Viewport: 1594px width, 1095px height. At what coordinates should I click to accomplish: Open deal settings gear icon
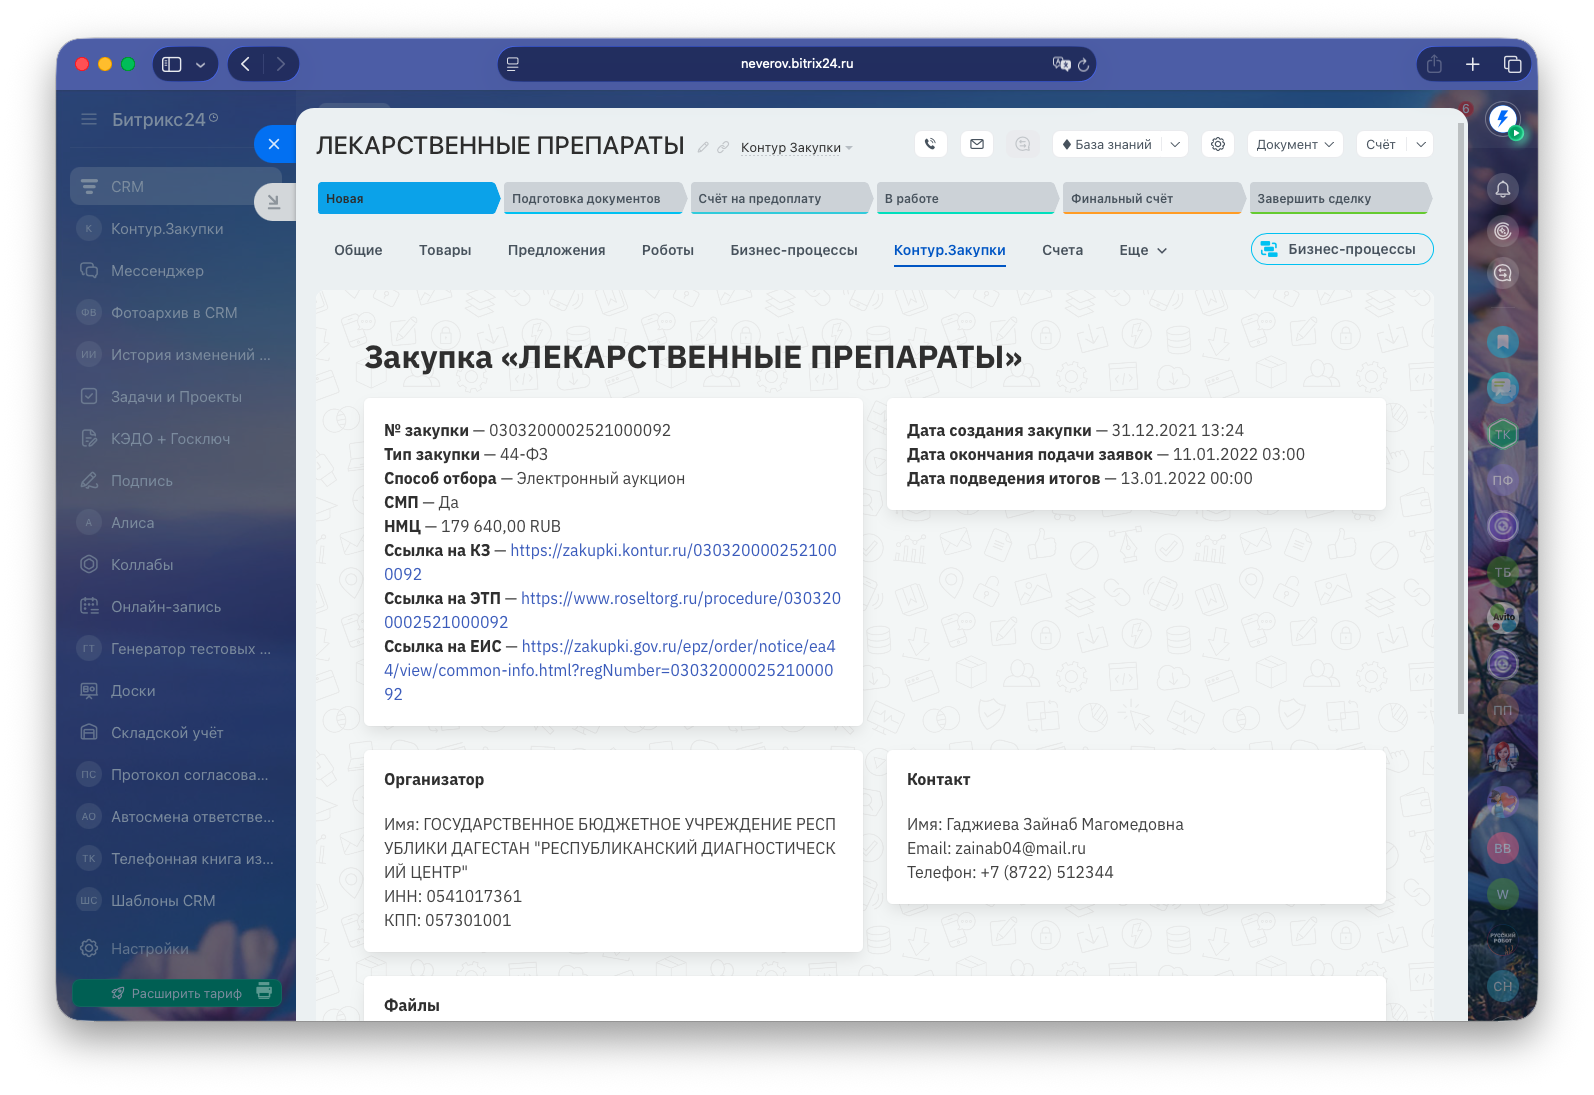coord(1218,144)
